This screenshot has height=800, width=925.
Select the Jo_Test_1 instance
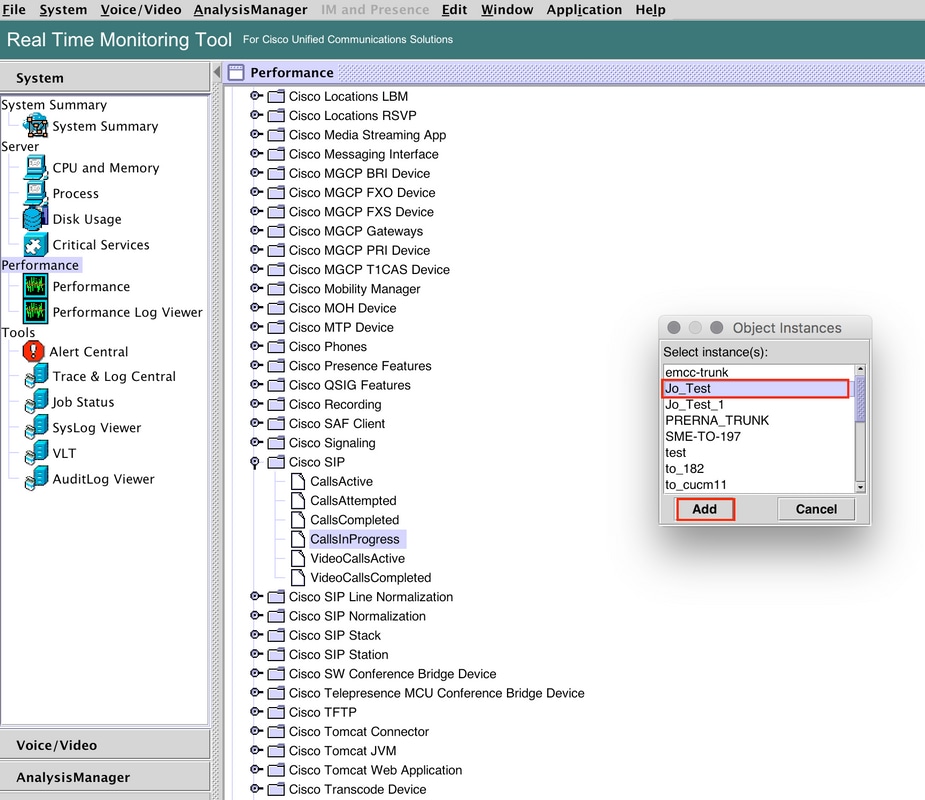click(x=759, y=405)
